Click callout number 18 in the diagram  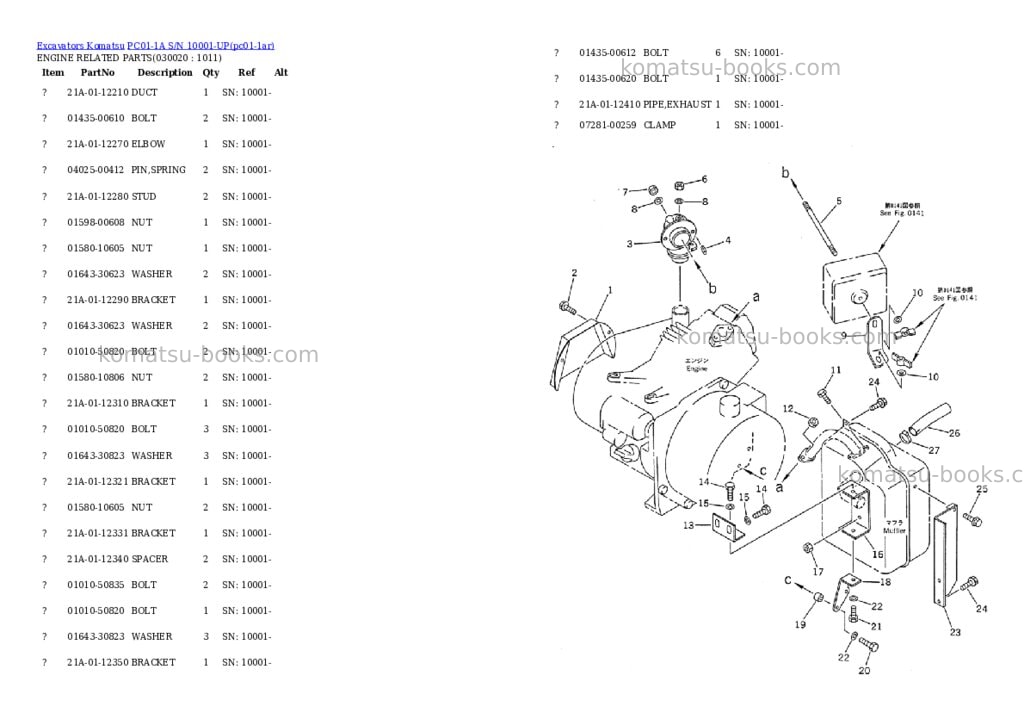(886, 582)
